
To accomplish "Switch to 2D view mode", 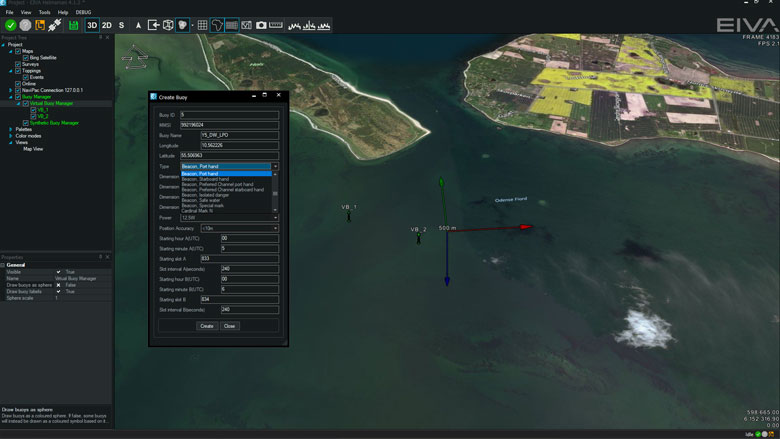I will click(106, 24).
